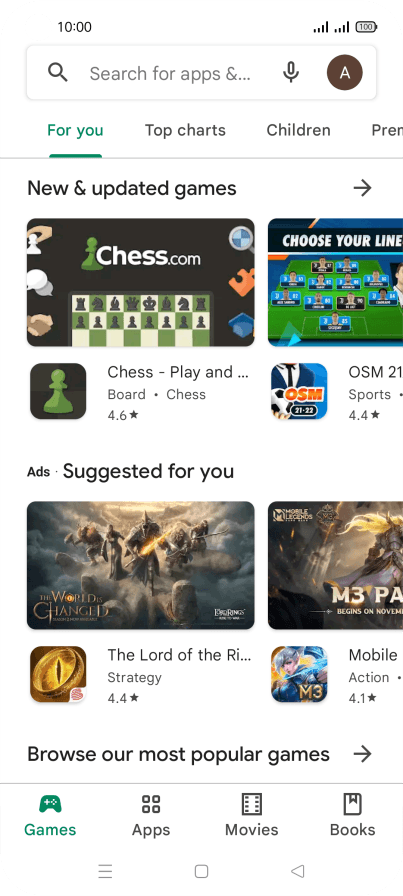The width and height of the screenshot is (403, 896).
Task: Open the Lord of the Rings app icon
Action: pos(58,674)
